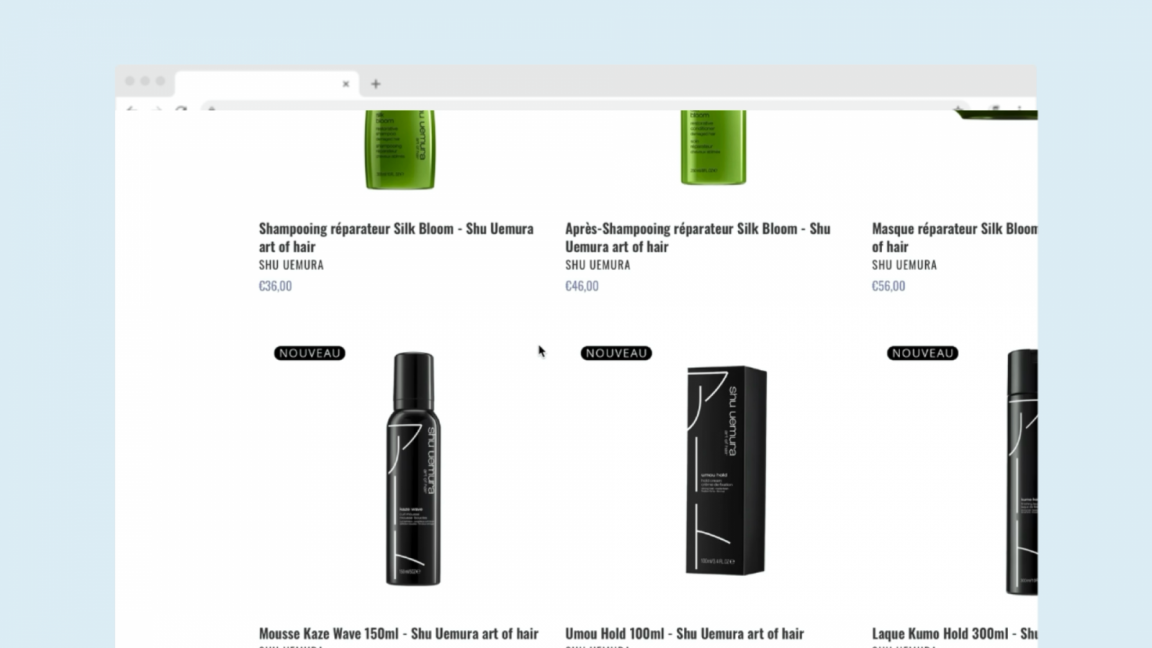Click the NOUVEAU badge on Umou Hold
The width and height of the screenshot is (1152, 648).
616,353
